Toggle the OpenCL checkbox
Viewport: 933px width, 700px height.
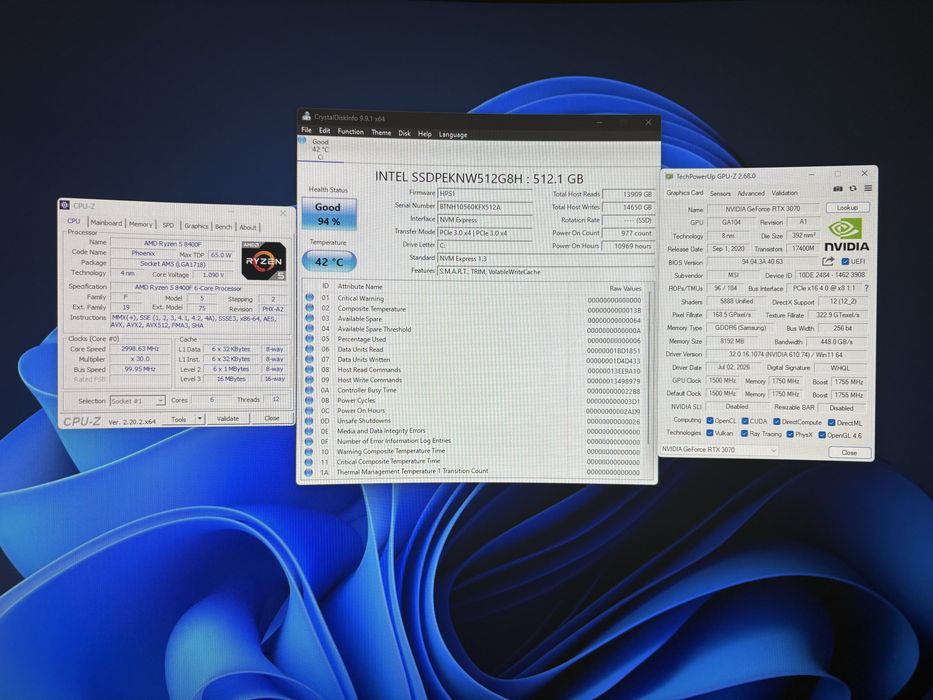[710, 421]
